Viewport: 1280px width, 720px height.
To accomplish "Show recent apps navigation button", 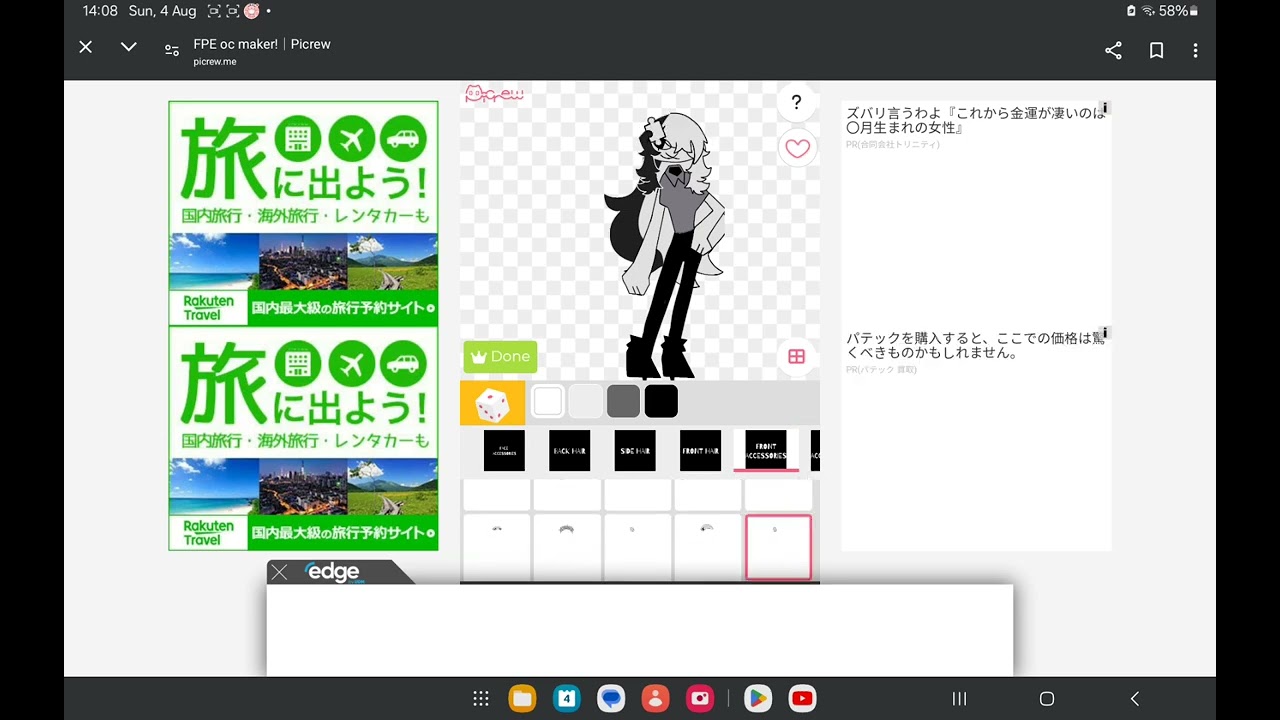I will [x=959, y=699].
